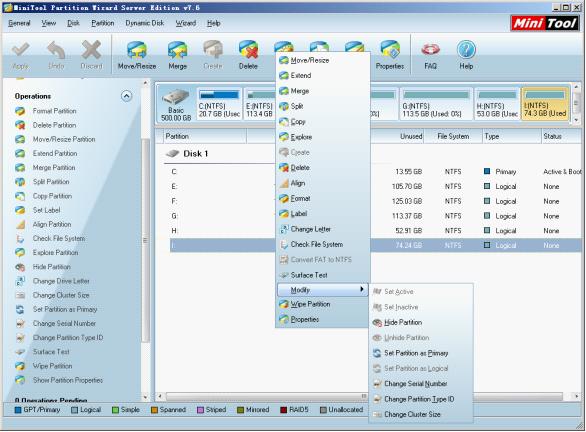This screenshot has width=586, height=432.
Task: Select the Basic 500.00 GB disk icon
Action: click(x=176, y=104)
